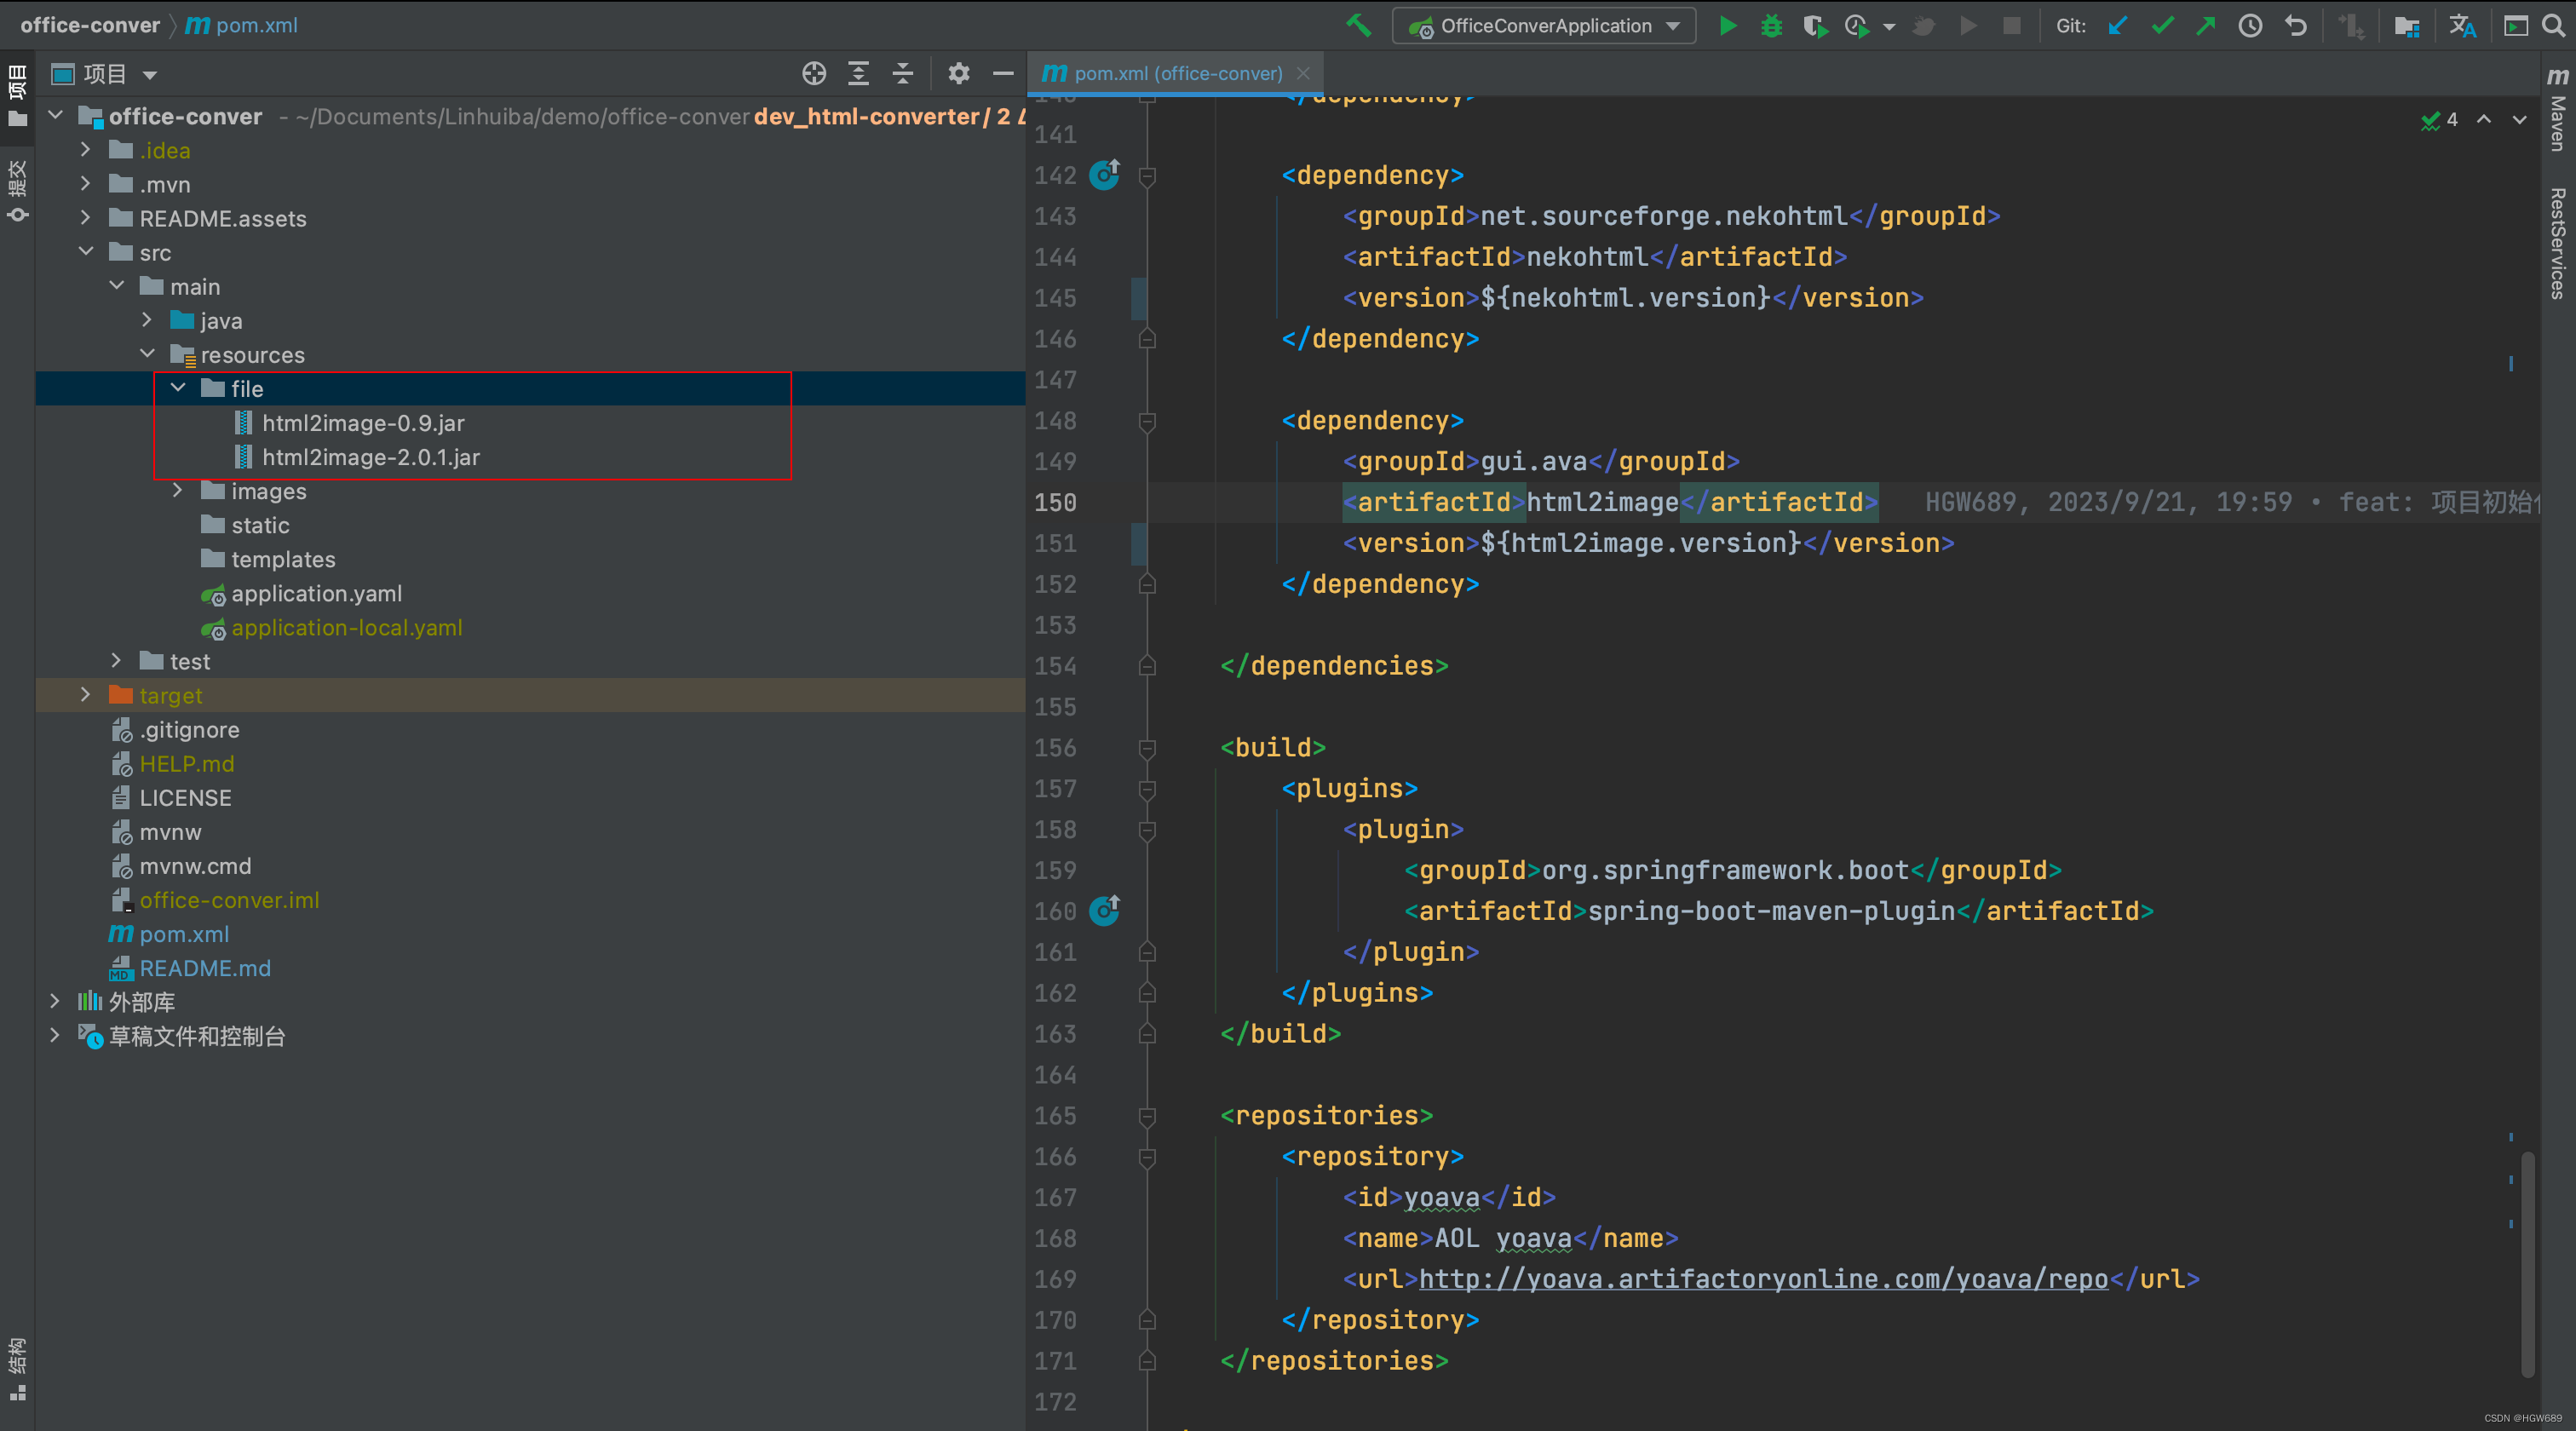Hide the project tool window

click(x=1003, y=73)
